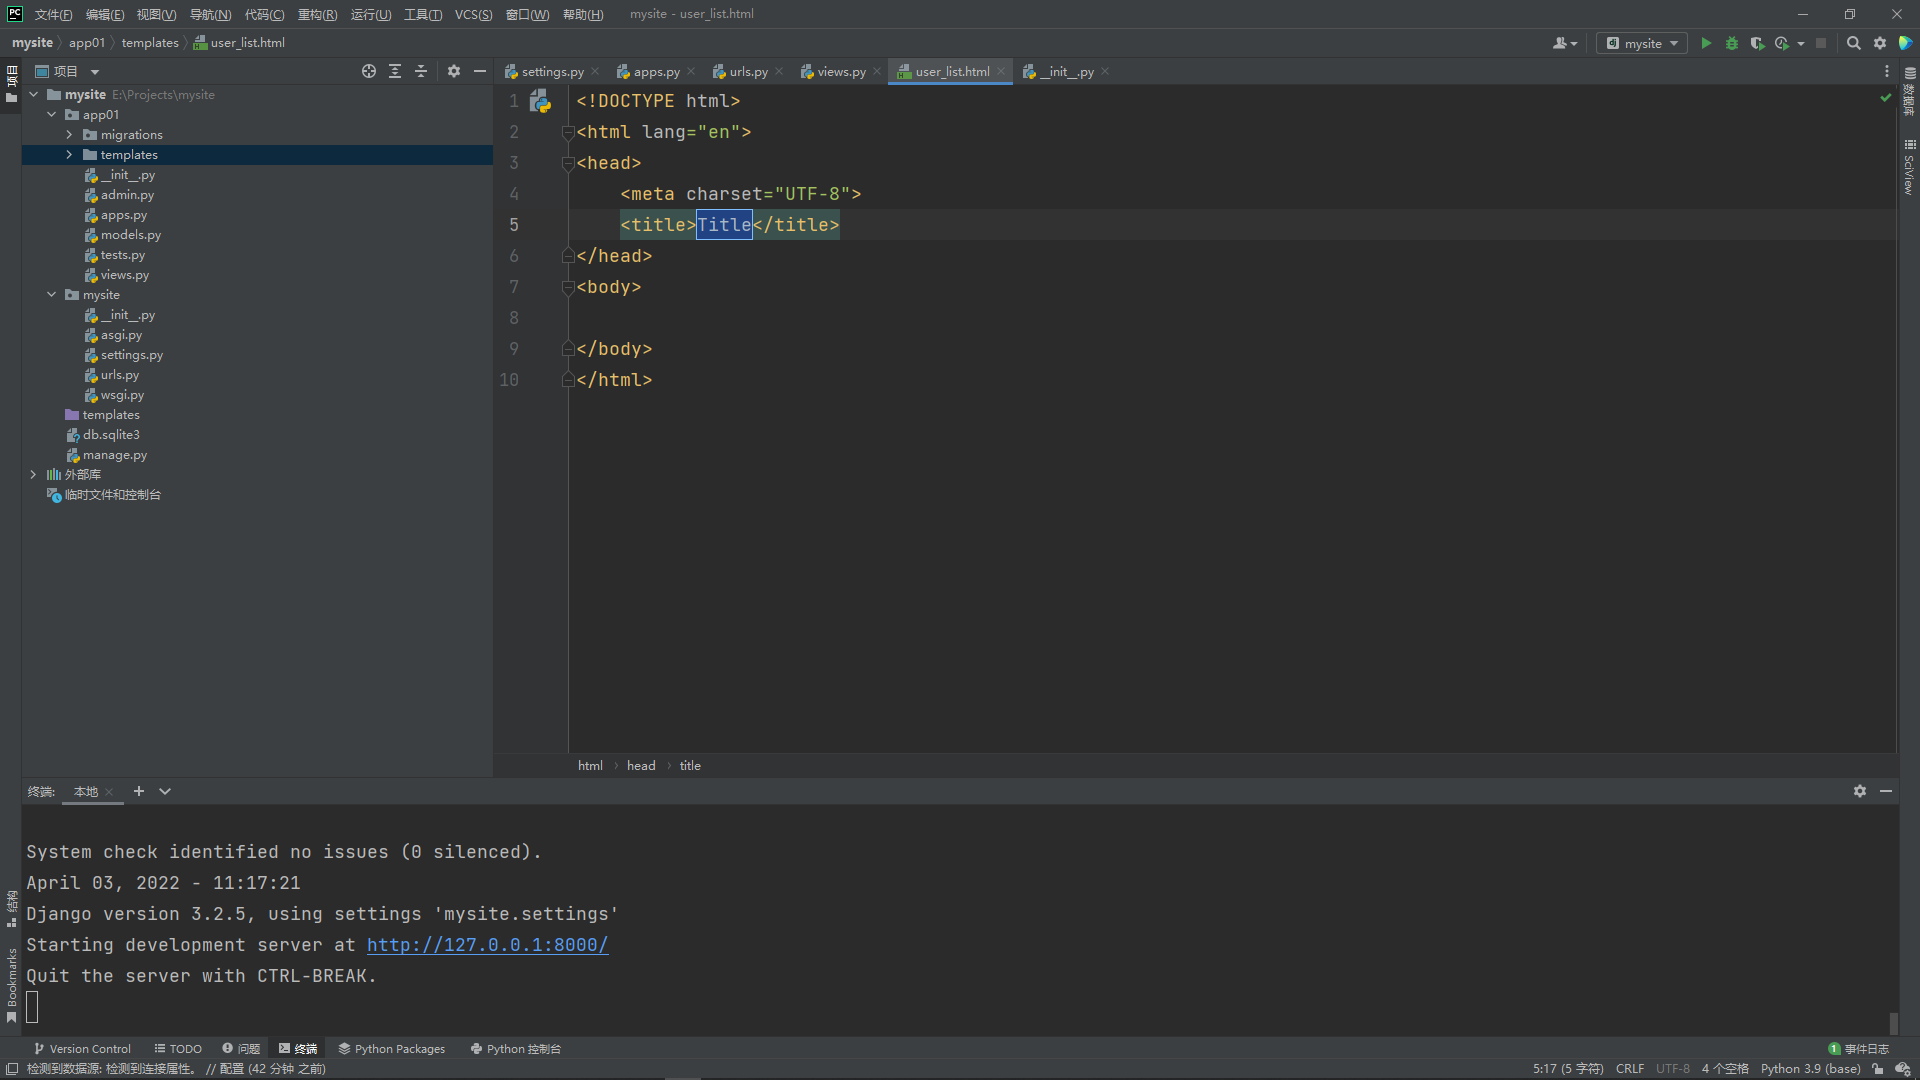Change CRLF line separator in status bar

click(x=1629, y=1069)
